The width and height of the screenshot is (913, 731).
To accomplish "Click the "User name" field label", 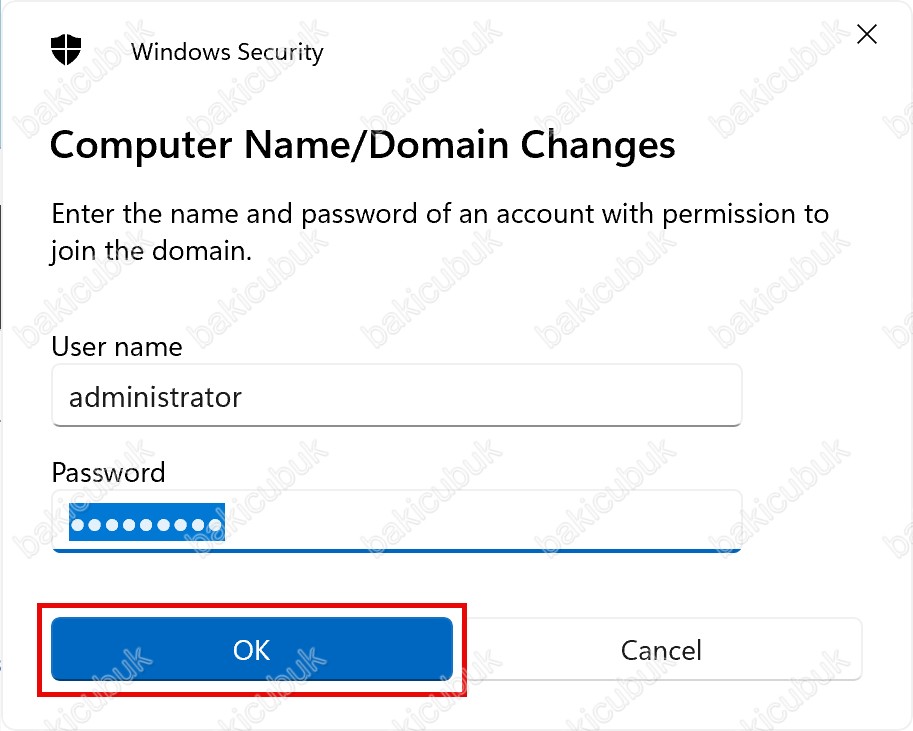I will (116, 347).
